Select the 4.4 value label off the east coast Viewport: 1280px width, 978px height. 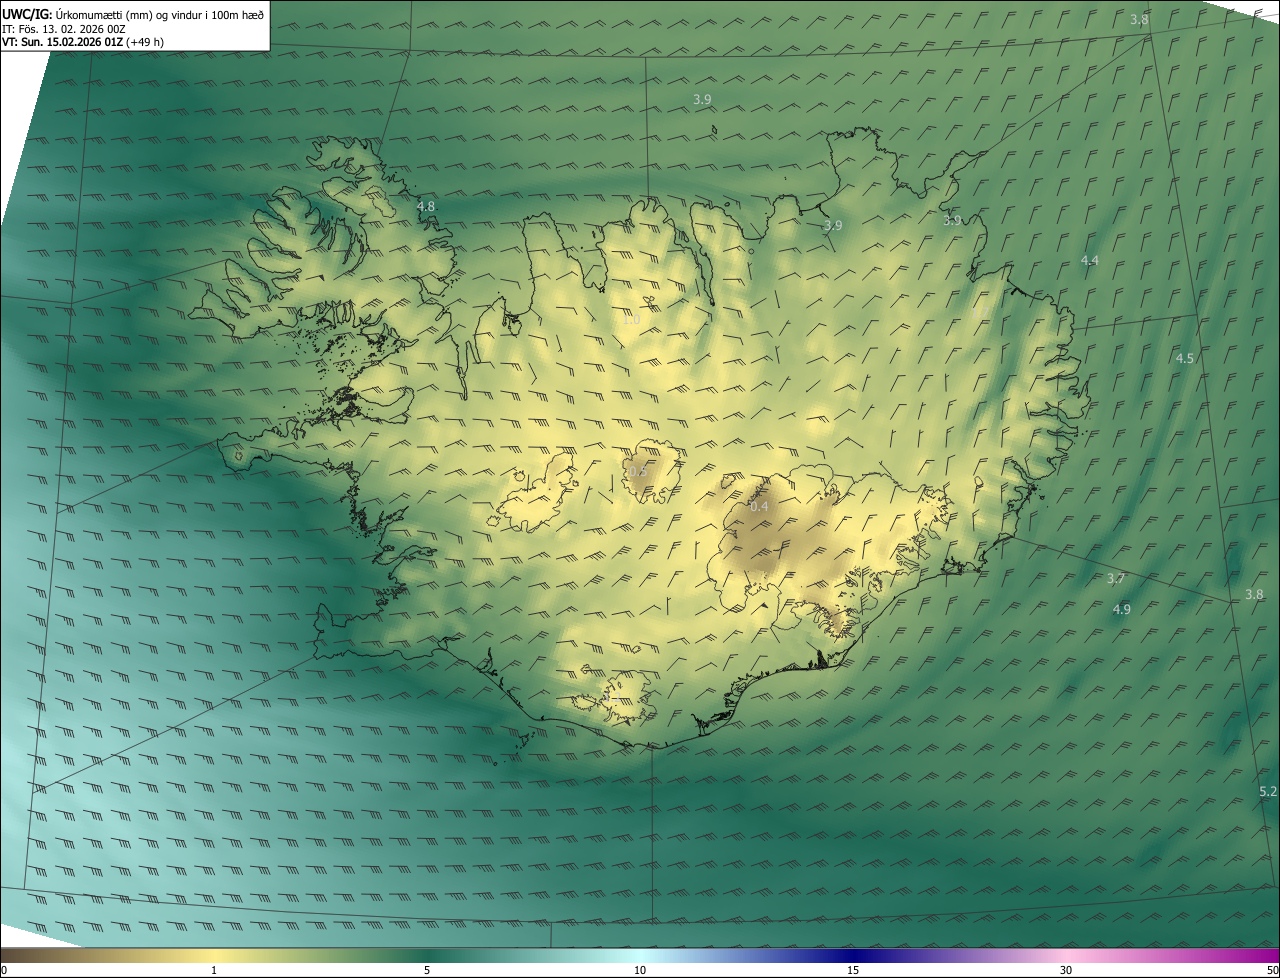point(1090,260)
